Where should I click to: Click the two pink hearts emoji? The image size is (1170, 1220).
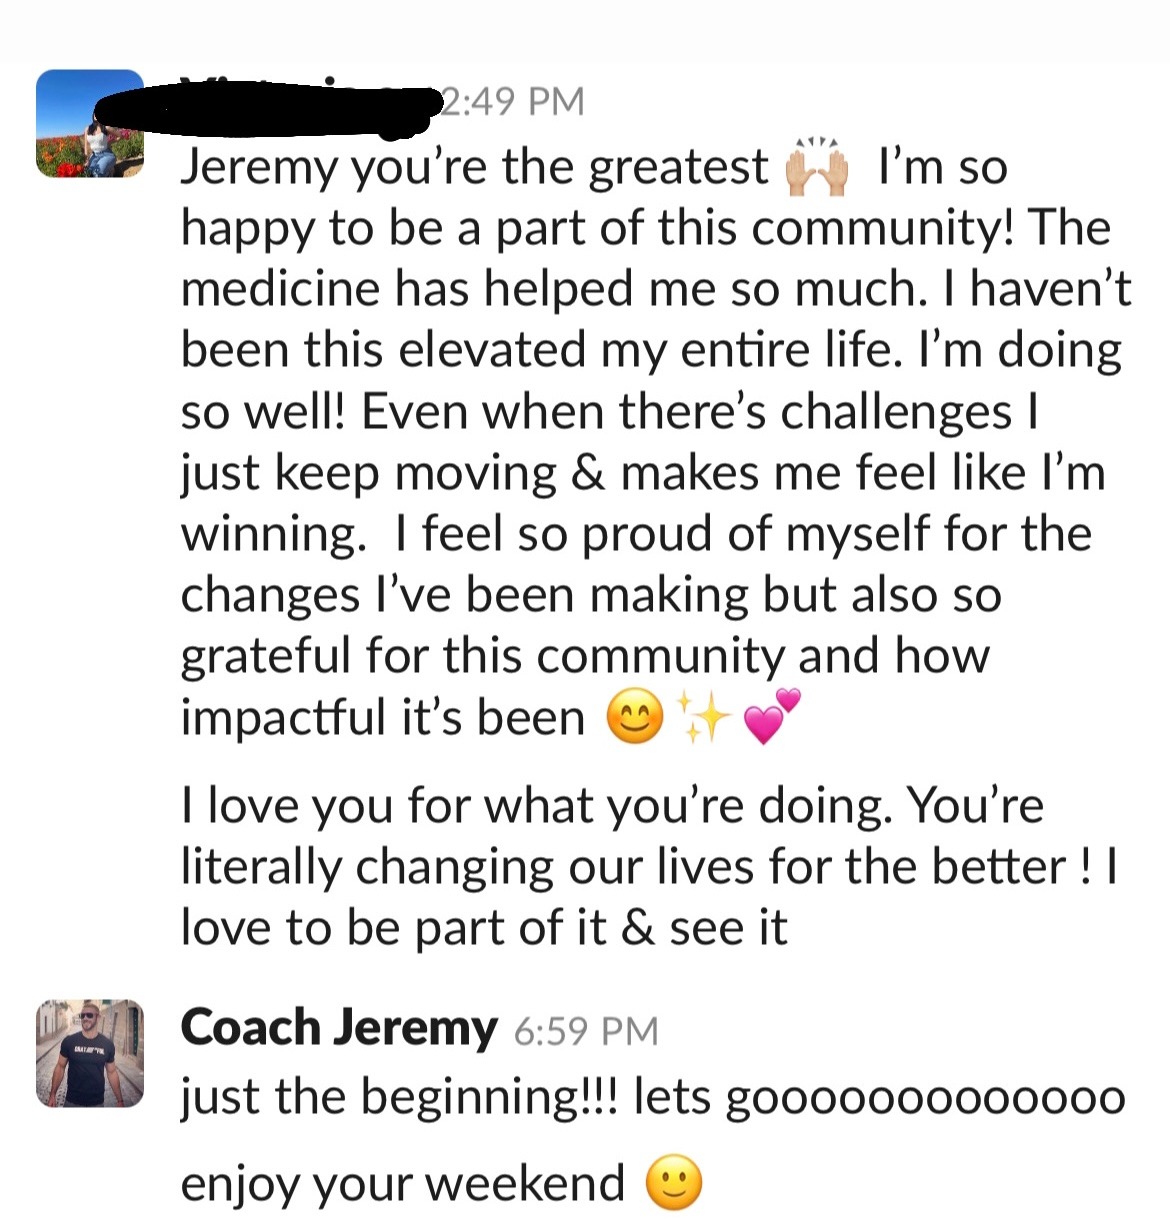773,716
